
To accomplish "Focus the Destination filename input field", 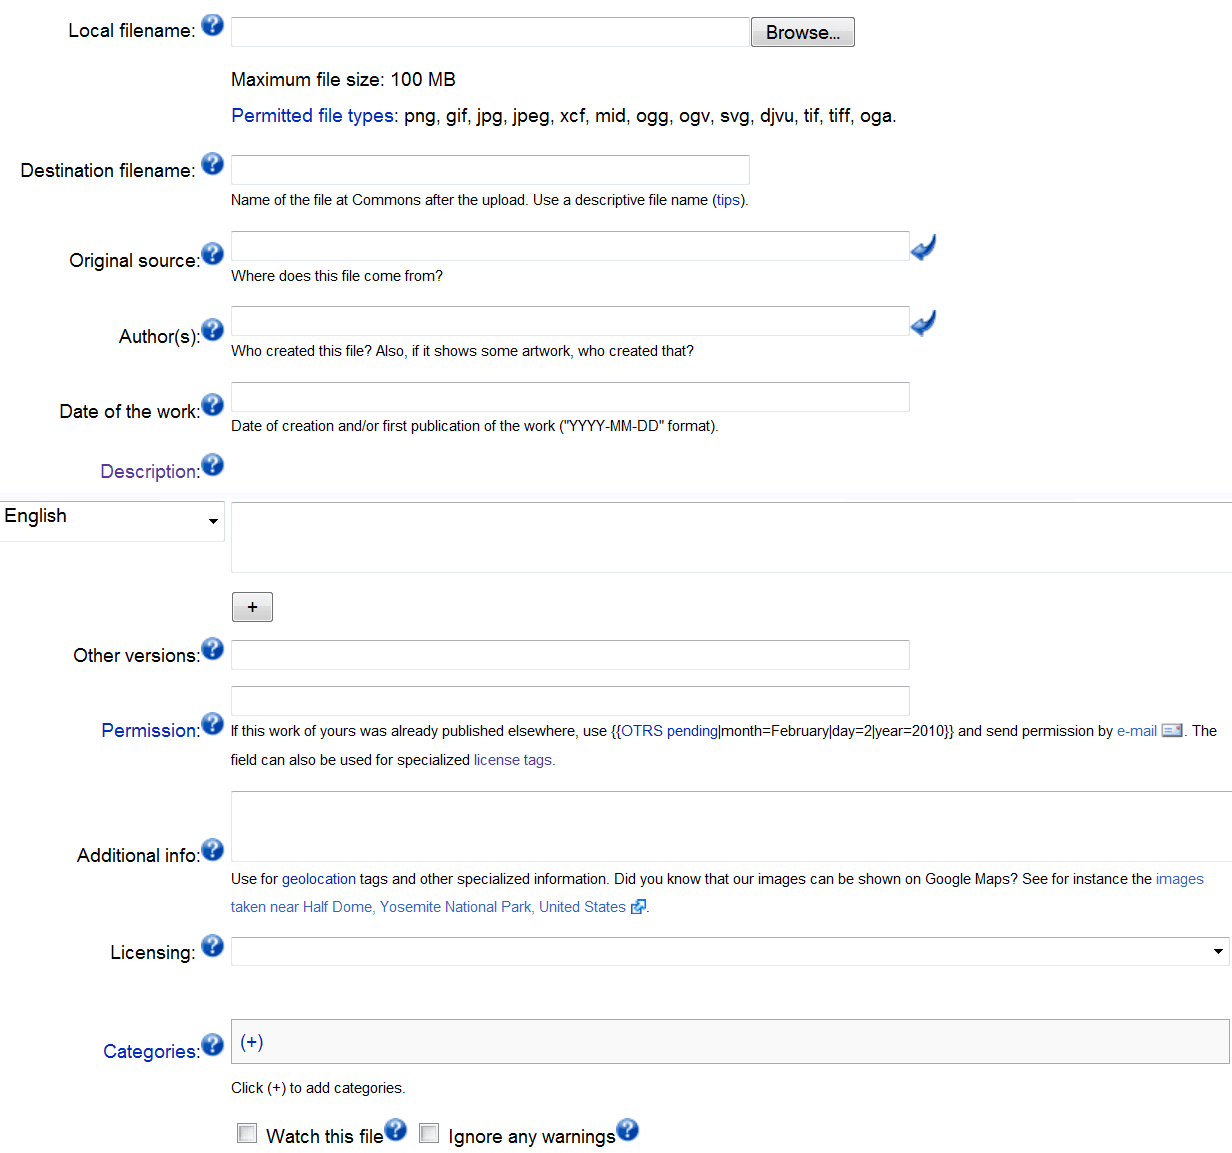I will tap(490, 170).
